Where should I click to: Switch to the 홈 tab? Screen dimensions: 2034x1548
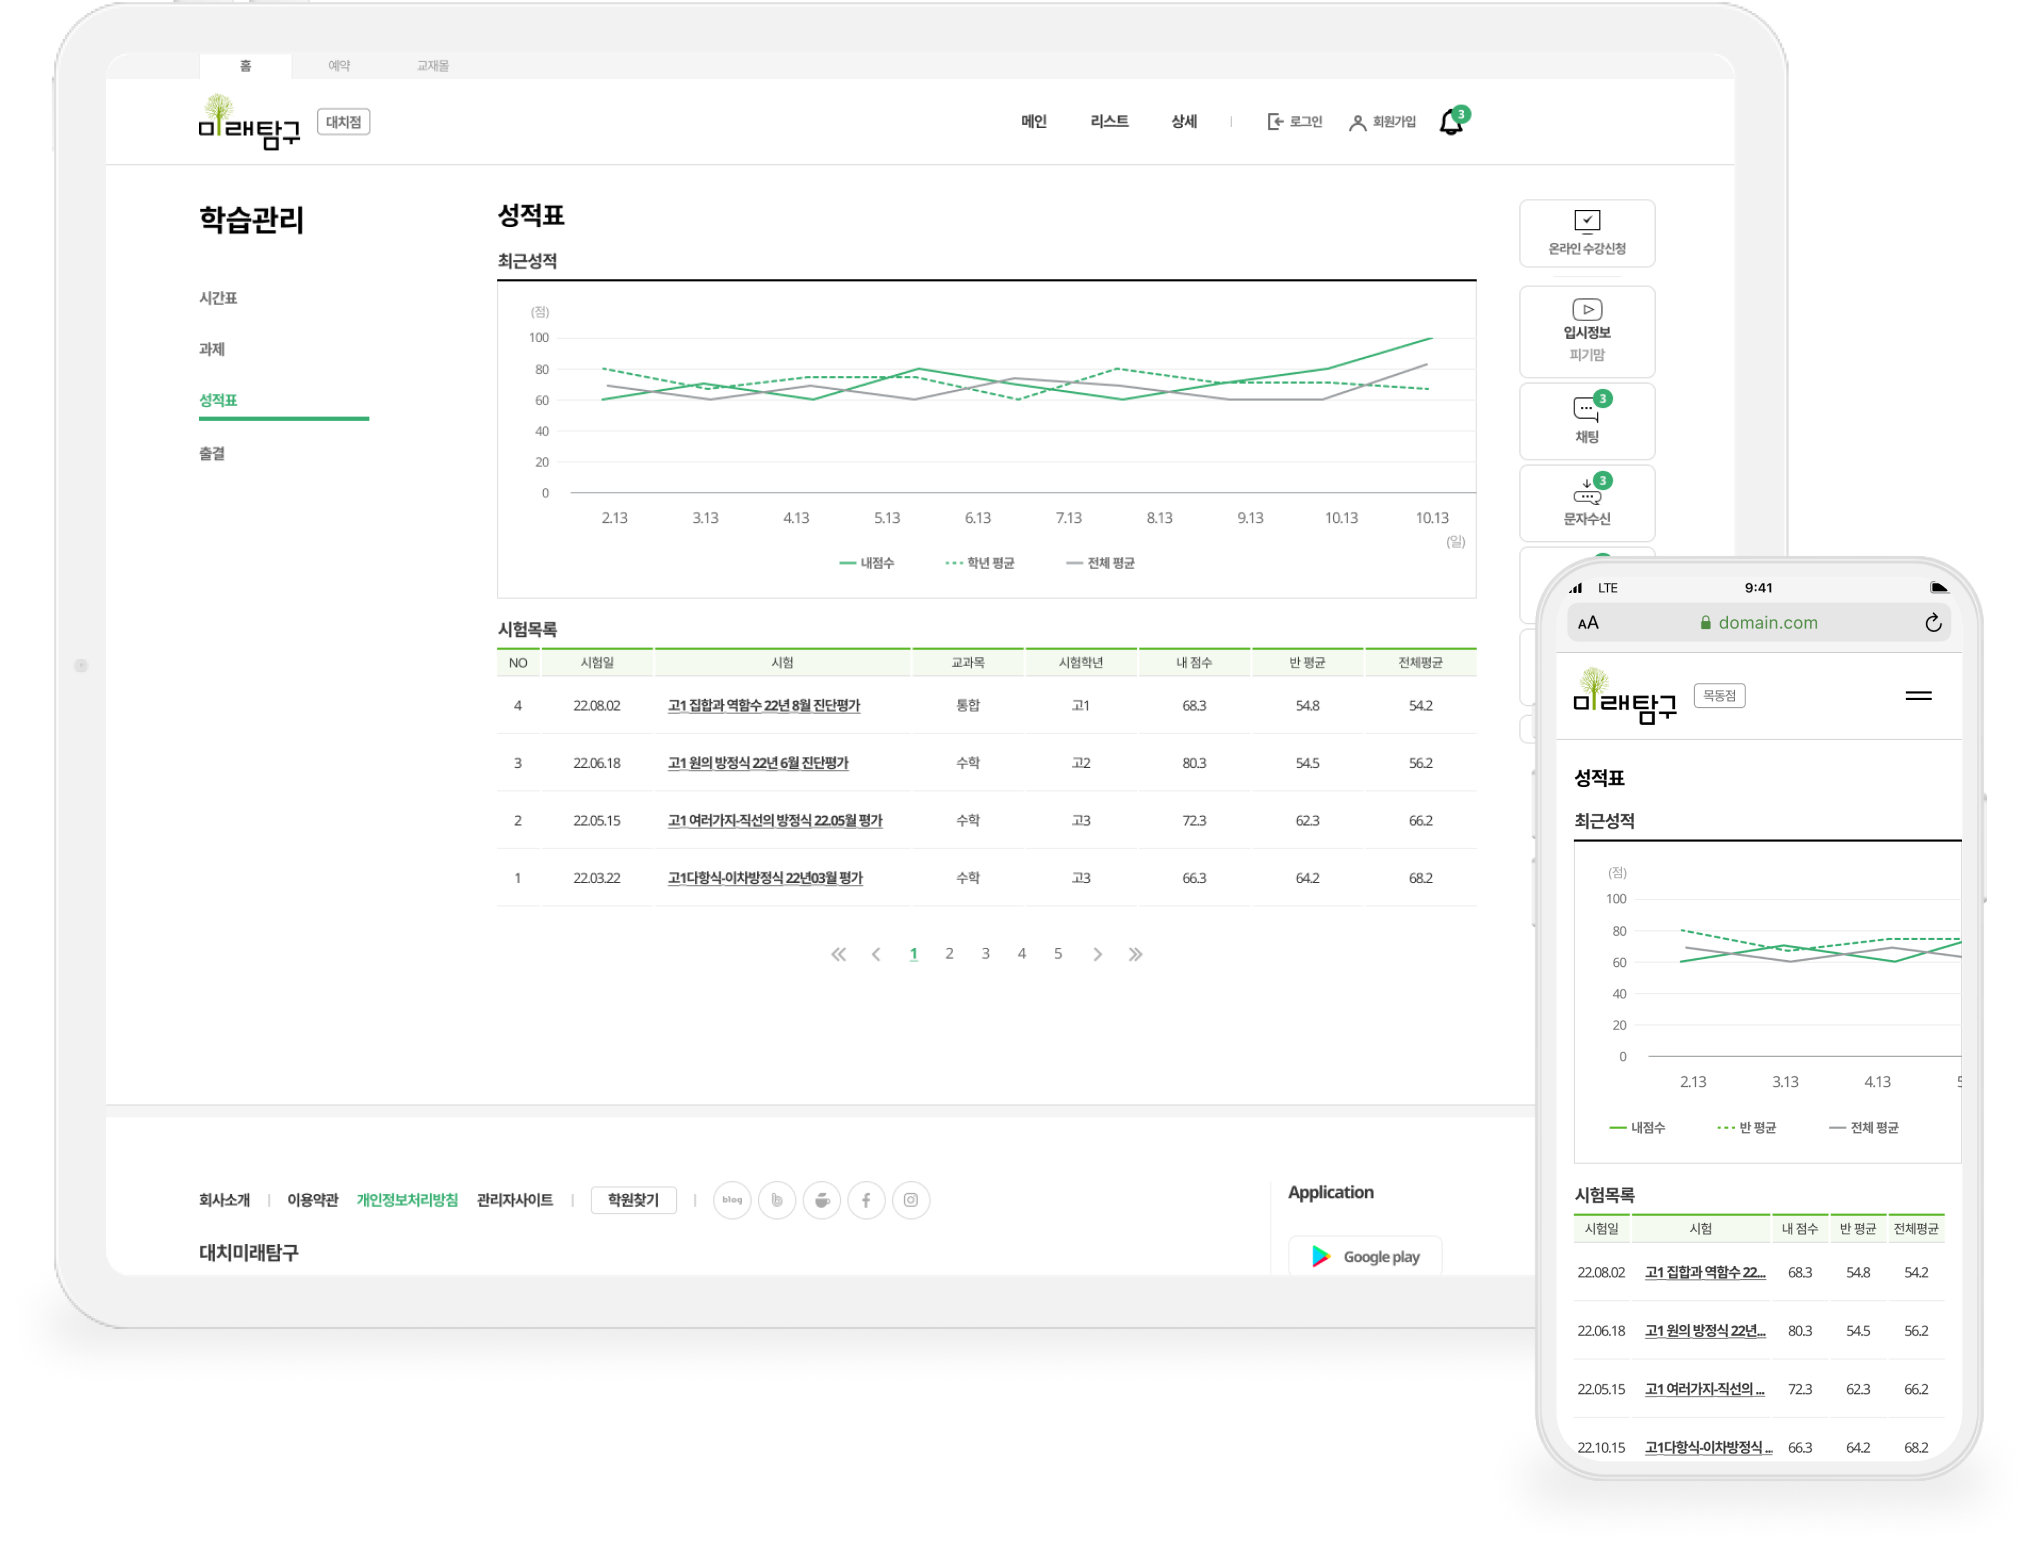tap(247, 65)
